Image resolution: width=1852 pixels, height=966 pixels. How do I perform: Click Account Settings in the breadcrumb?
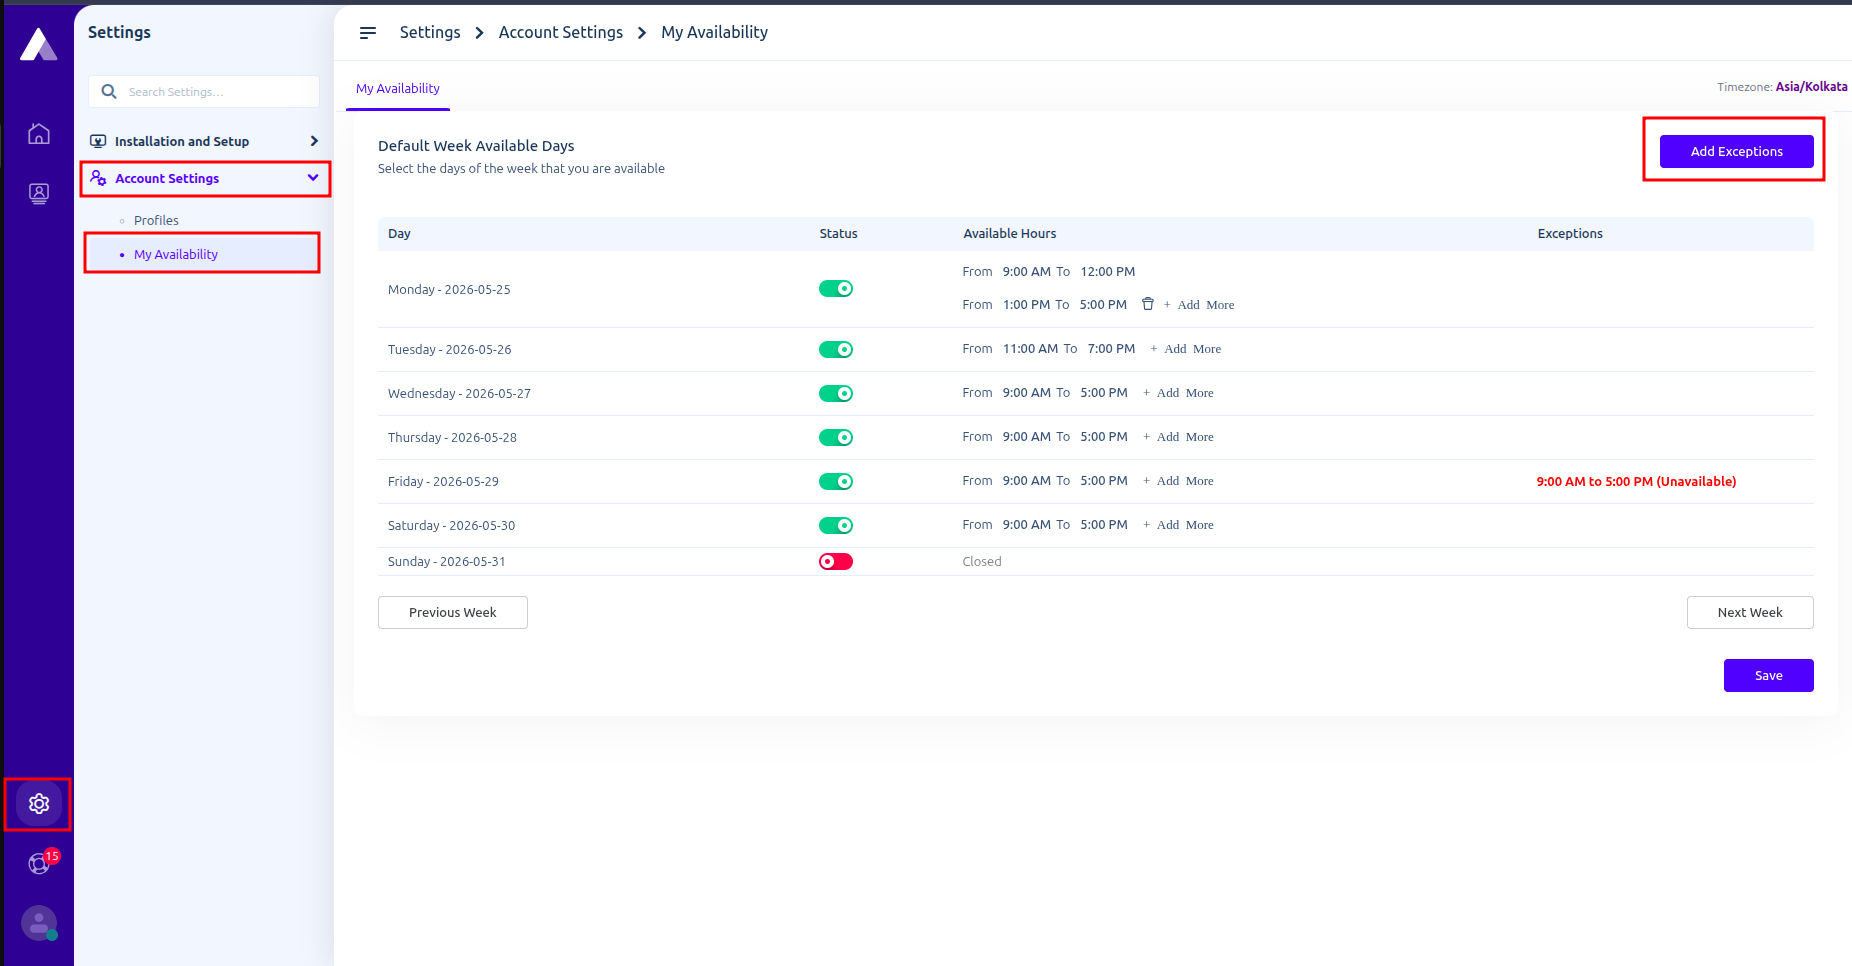(561, 33)
